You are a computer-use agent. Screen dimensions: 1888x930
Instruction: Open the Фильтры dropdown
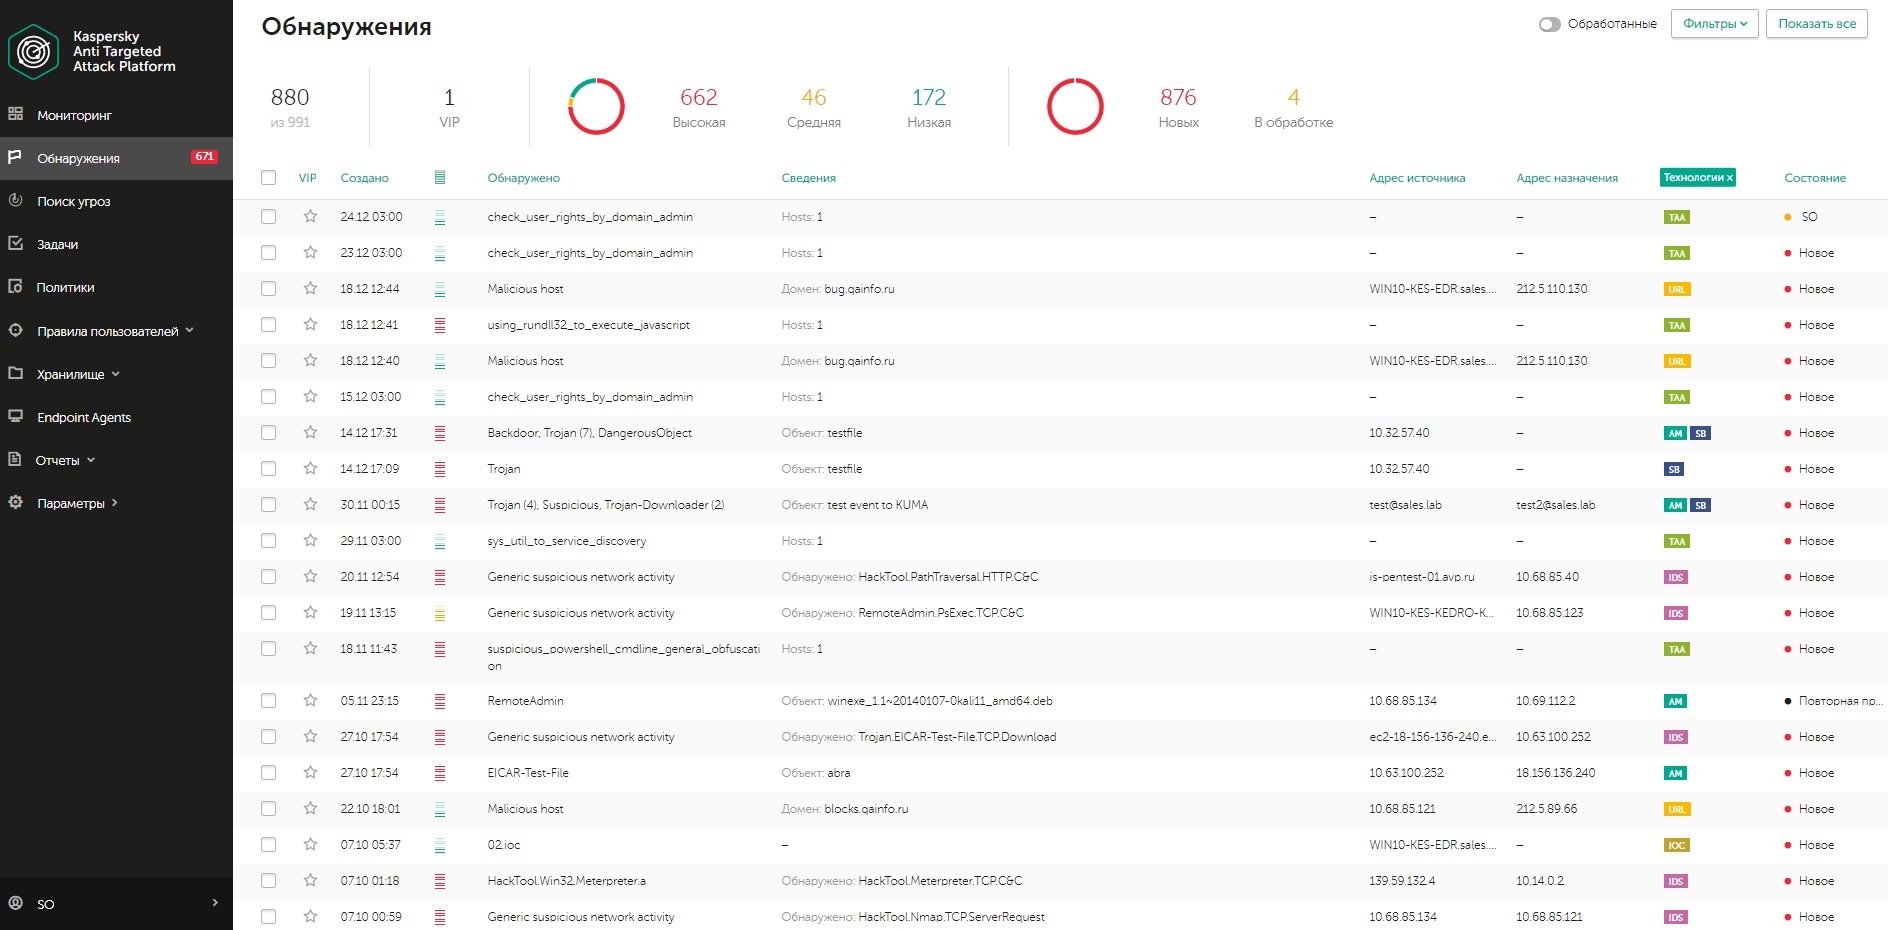[x=1714, y=24]
